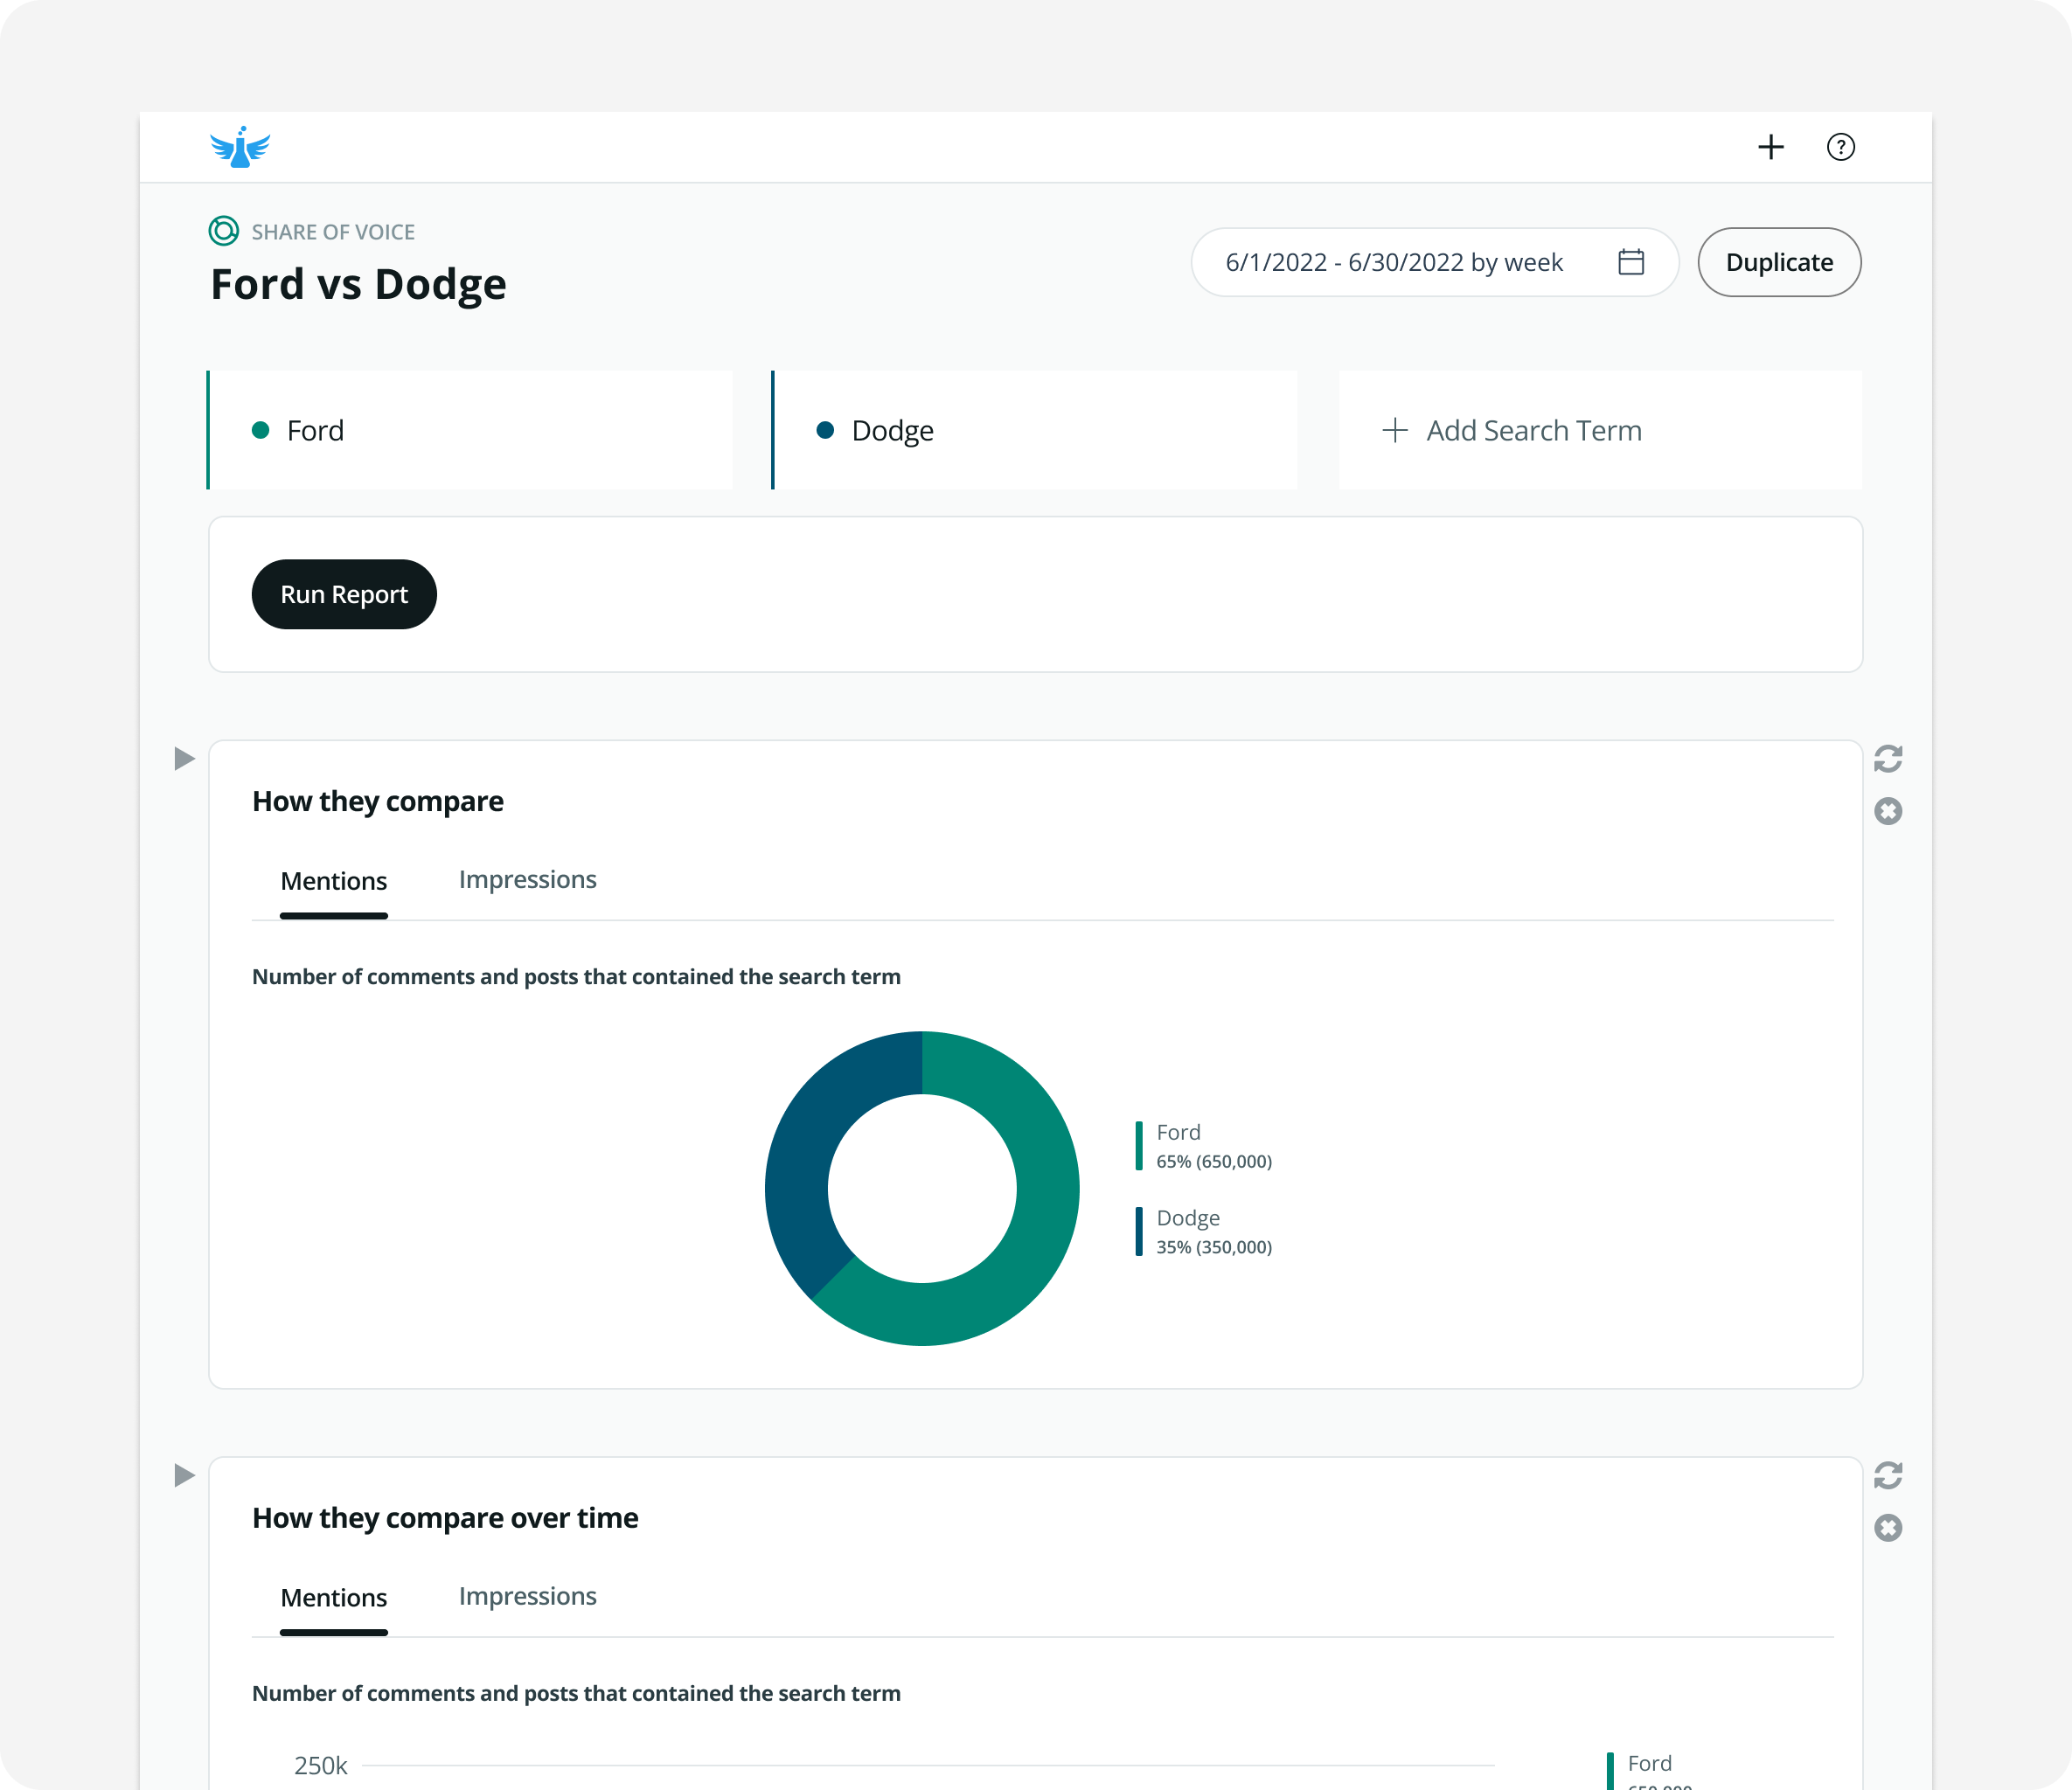This screenshot has width=2072, height=1790.
Task: Select Mentions tab in compare over time
Action: pos(333,1597)
